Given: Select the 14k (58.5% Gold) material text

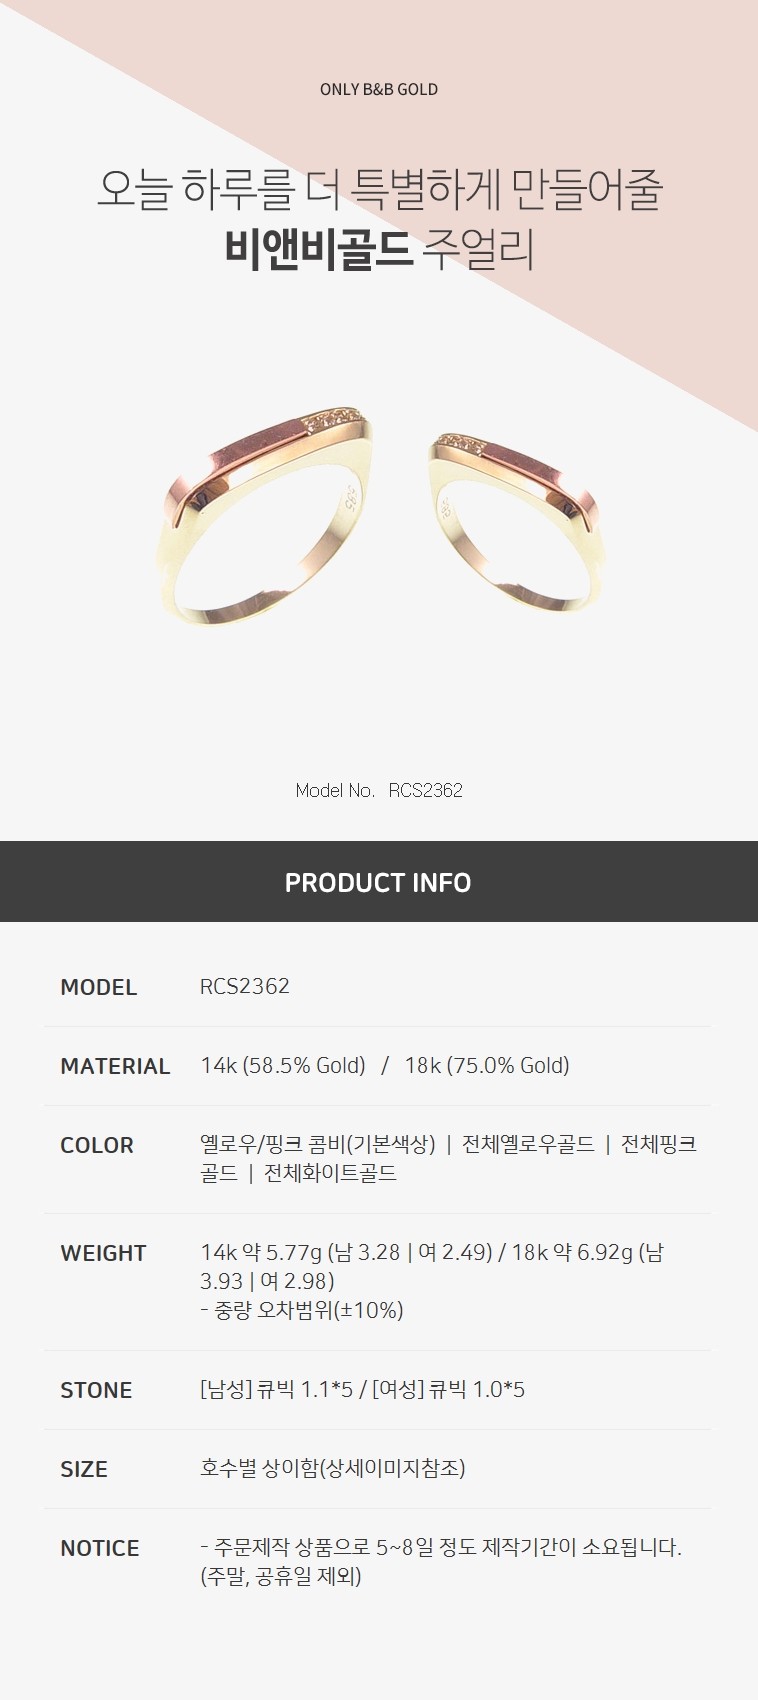Looking at the screenshot, I should click(x=283, y=1066).
